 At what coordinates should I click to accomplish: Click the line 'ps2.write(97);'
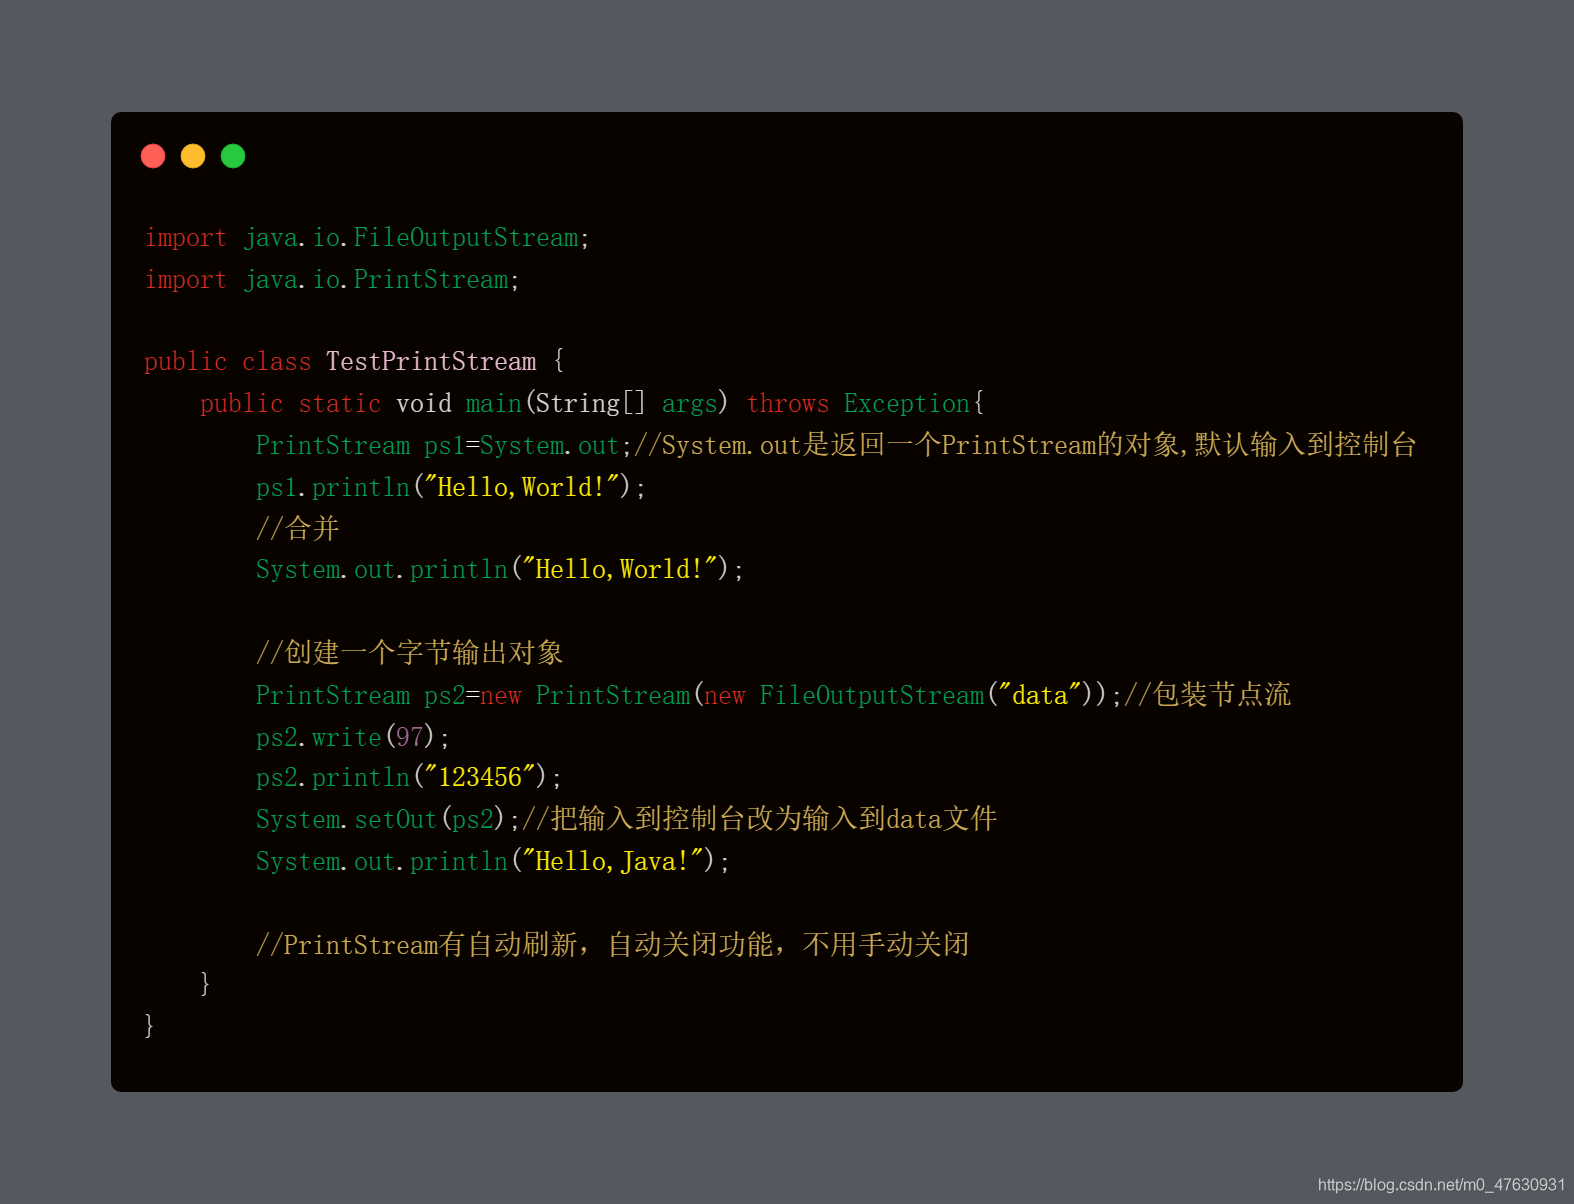(x=353, y=738)
